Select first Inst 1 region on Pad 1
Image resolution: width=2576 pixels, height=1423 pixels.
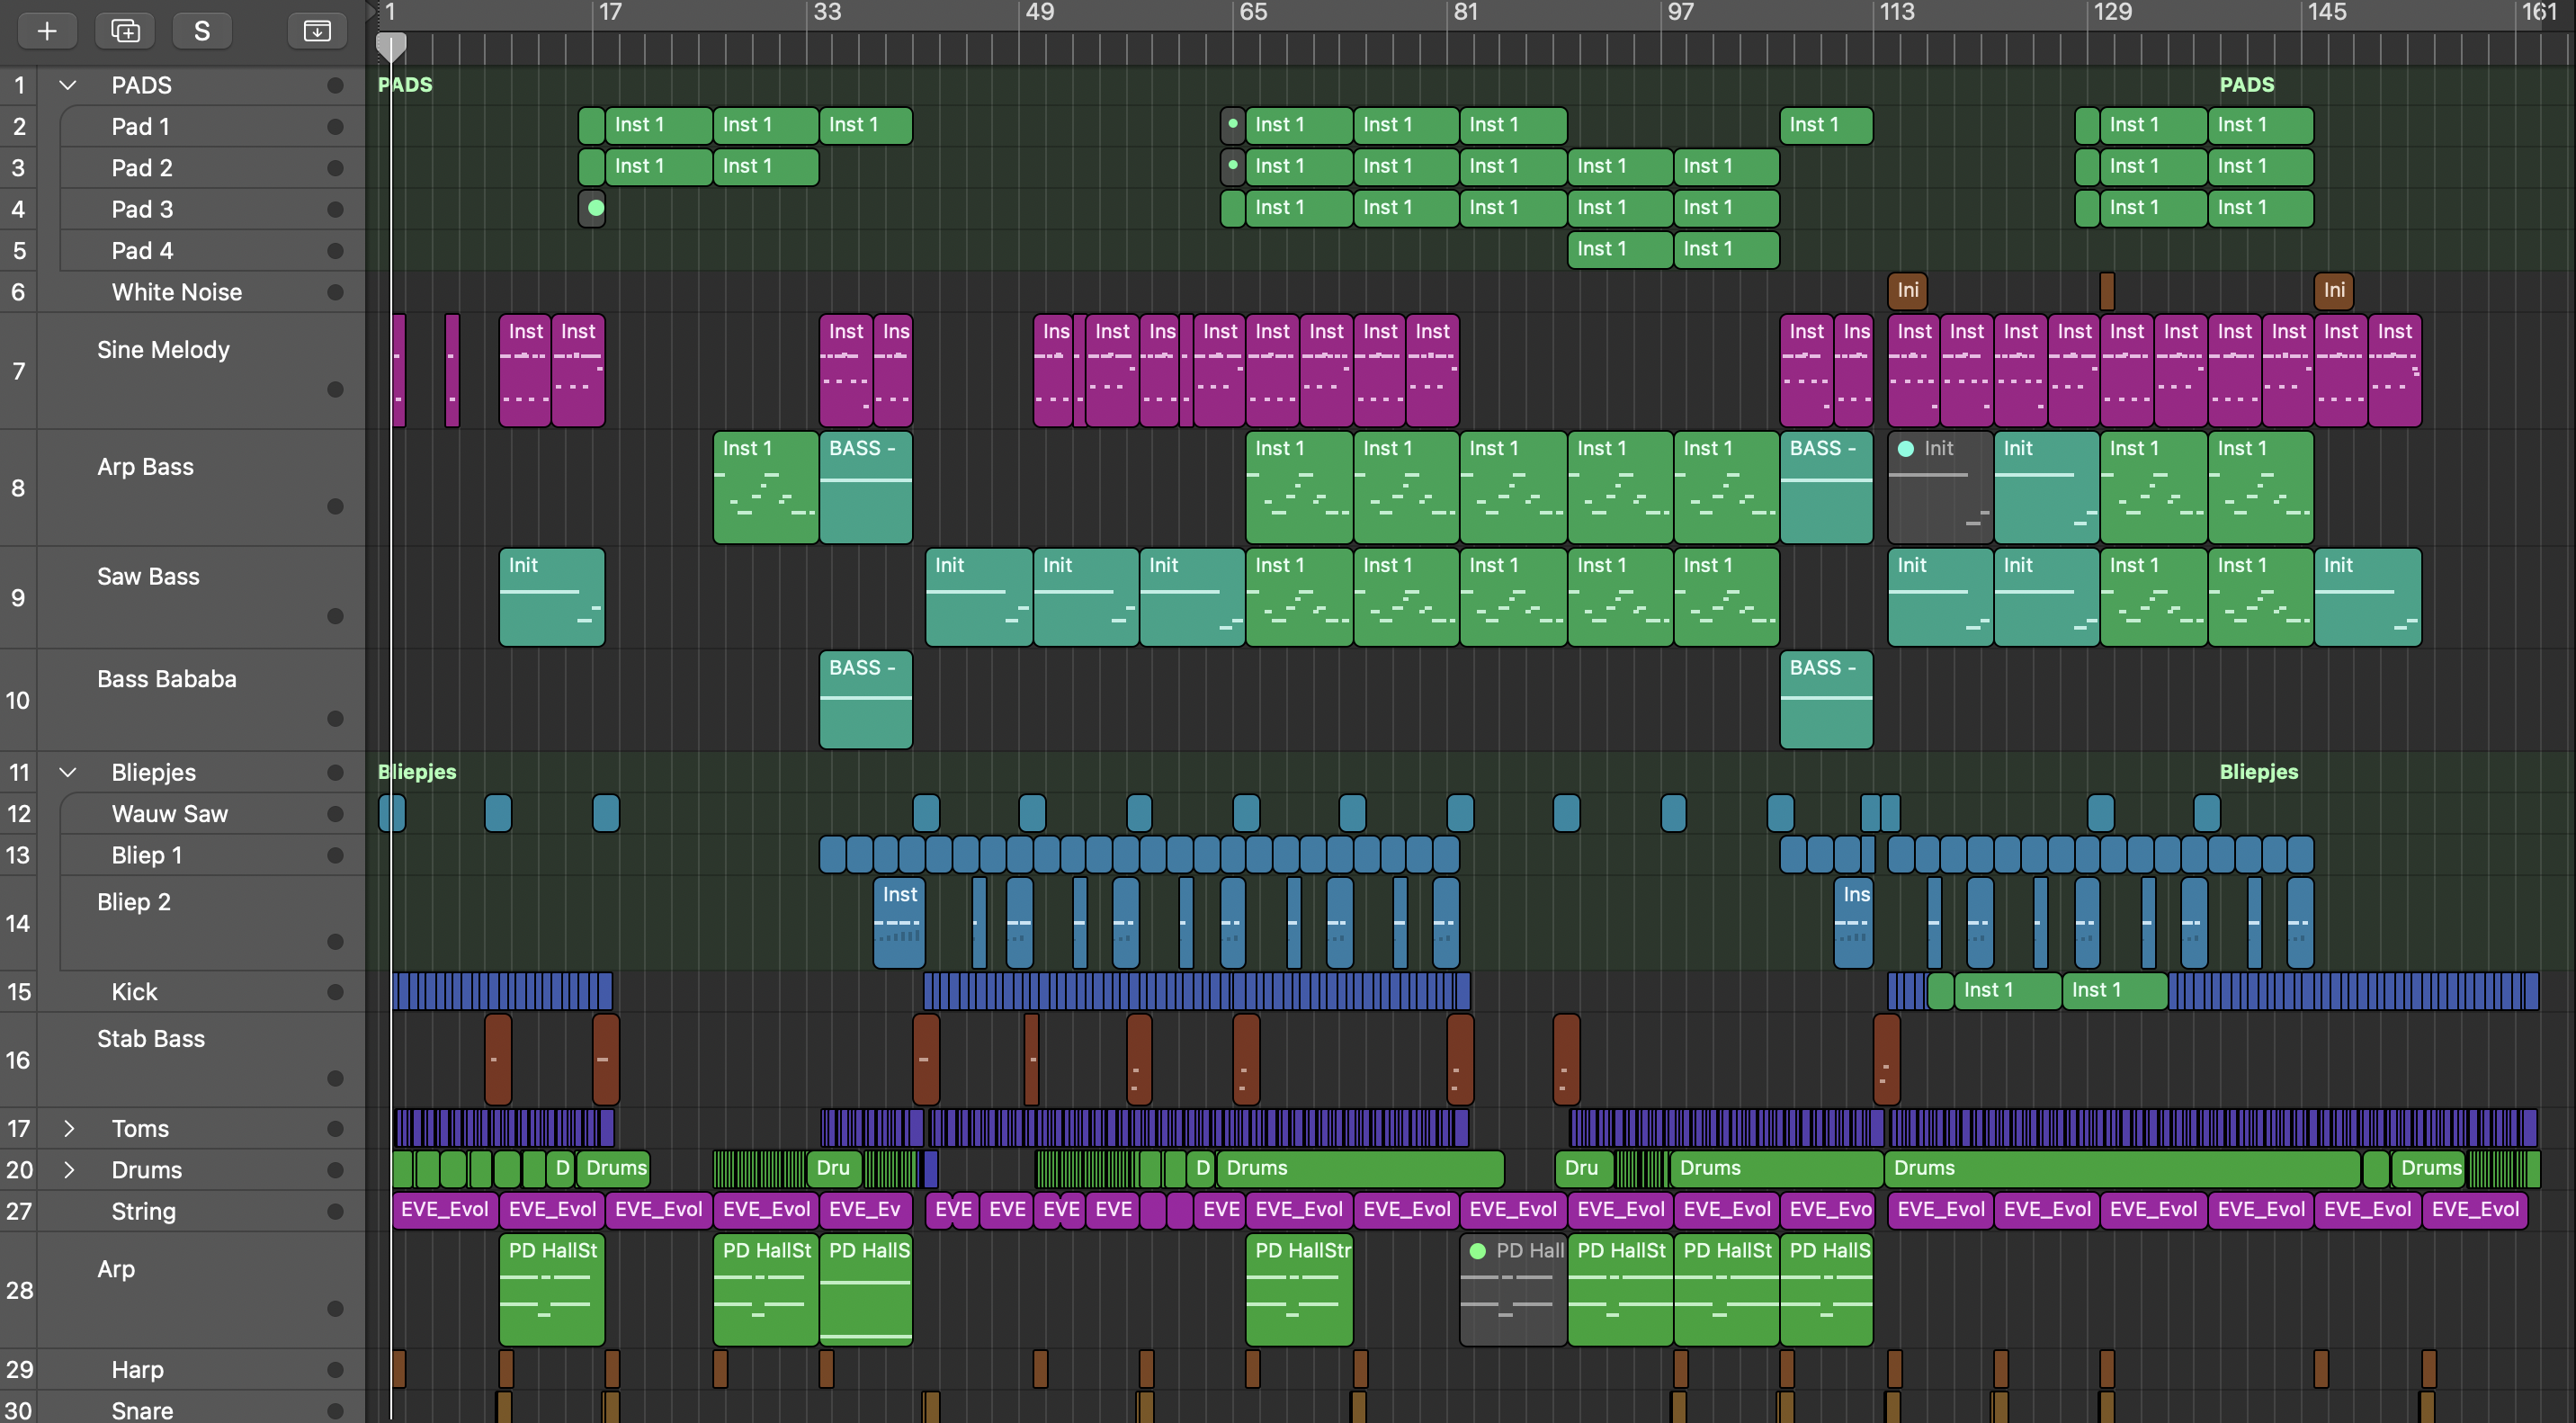click(658, 125)
